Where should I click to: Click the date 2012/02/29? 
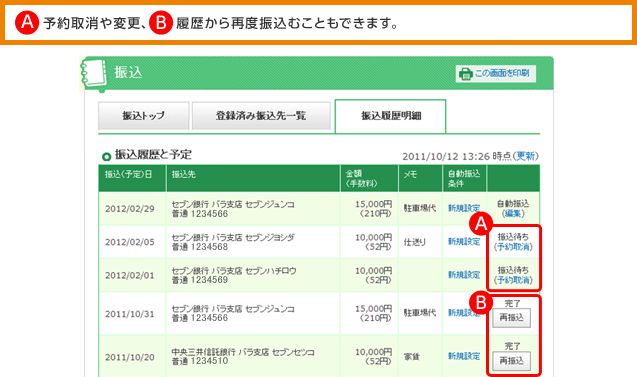(130, 209)
